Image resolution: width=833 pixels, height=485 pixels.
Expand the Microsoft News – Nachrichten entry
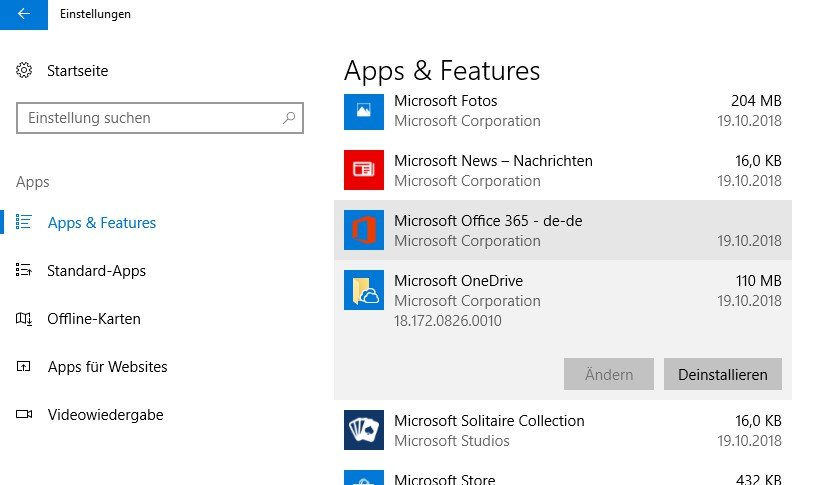click(560, 170)
